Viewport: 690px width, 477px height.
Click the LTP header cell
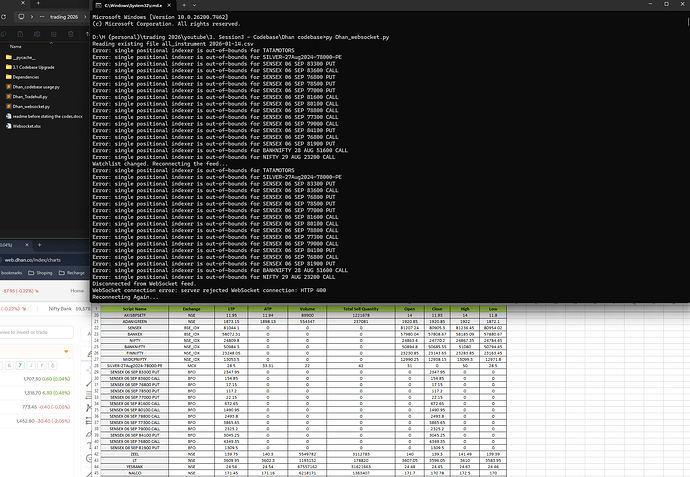(x=231, y=309)
